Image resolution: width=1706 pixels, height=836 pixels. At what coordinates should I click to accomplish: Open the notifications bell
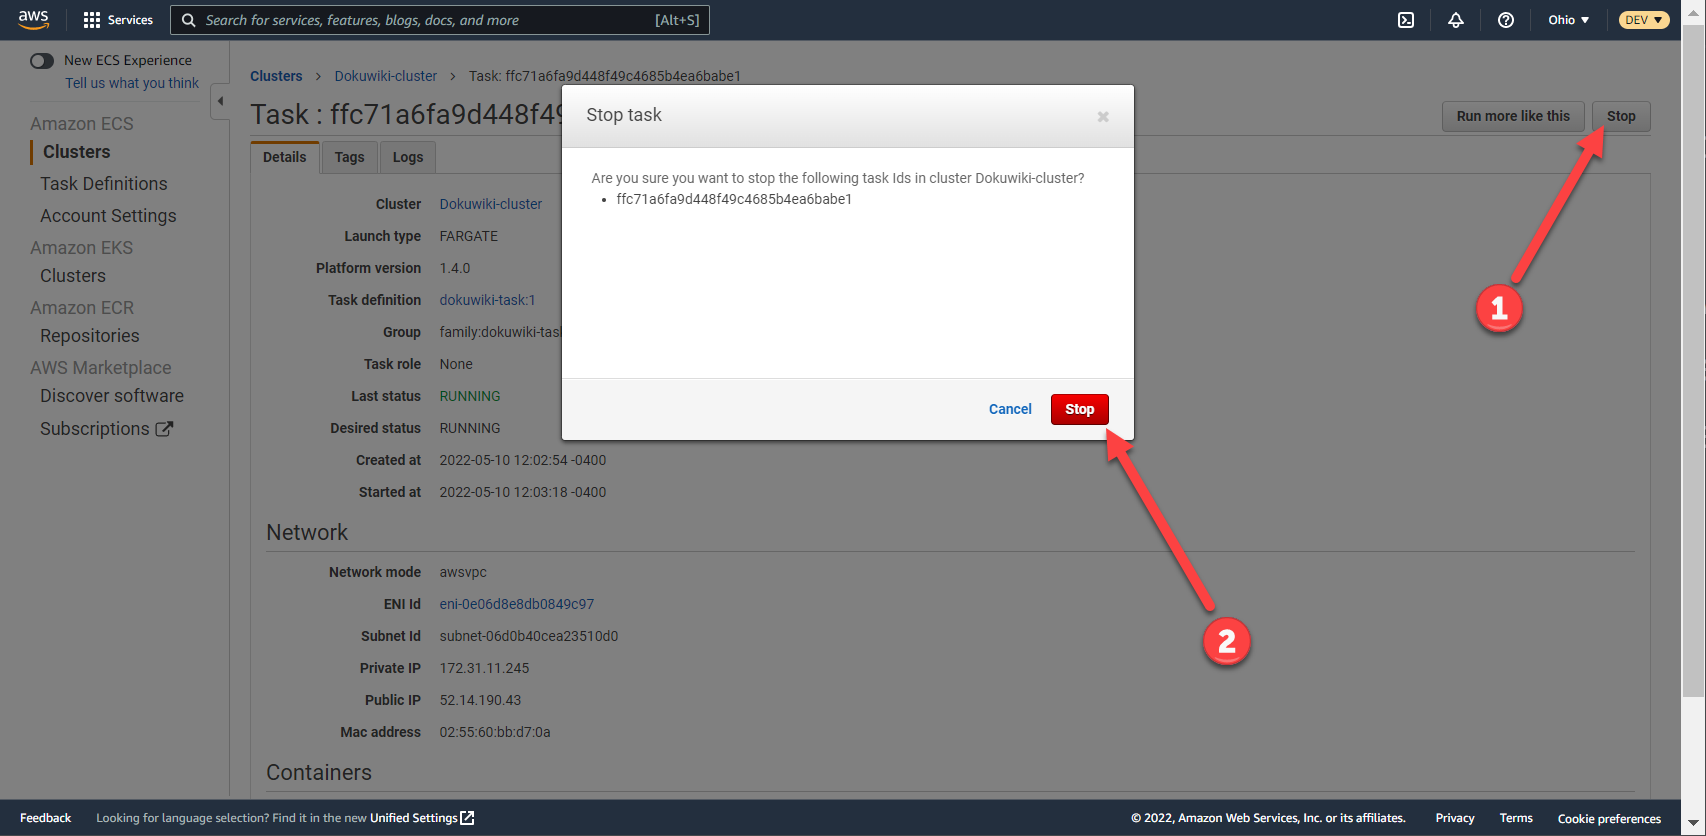[1456, 20]
